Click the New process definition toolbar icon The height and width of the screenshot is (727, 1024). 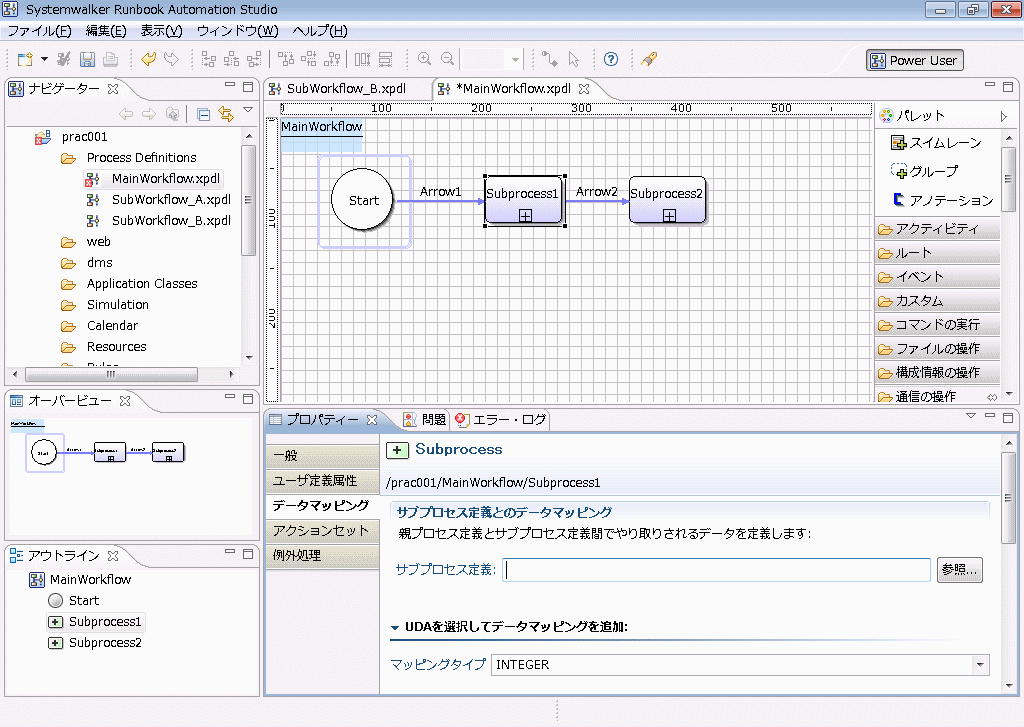(25, 59)
